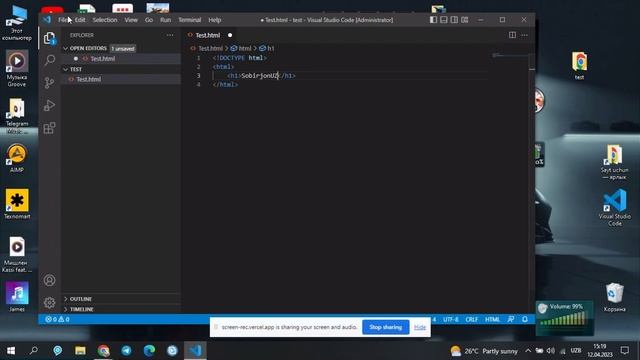Open the View menu

131,20
